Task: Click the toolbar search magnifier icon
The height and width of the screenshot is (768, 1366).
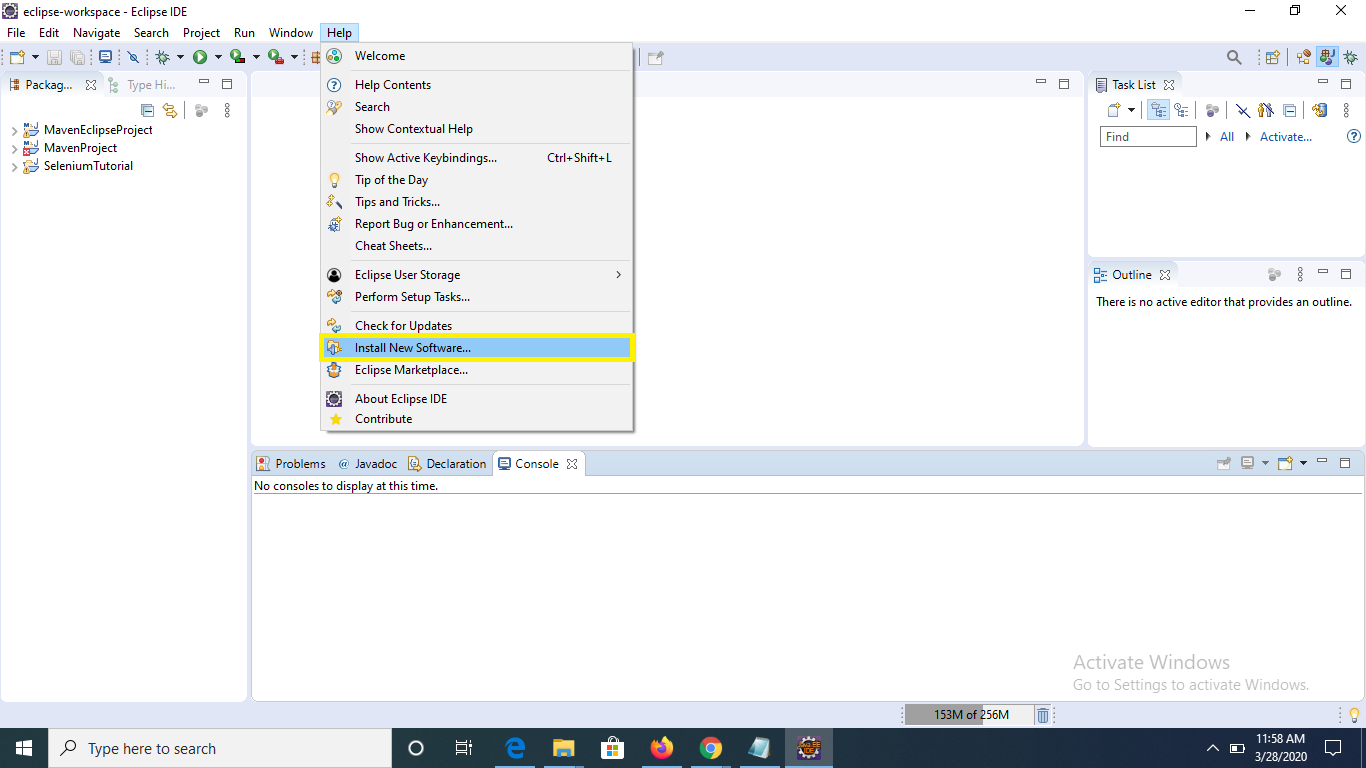Action: (1234, 58)
